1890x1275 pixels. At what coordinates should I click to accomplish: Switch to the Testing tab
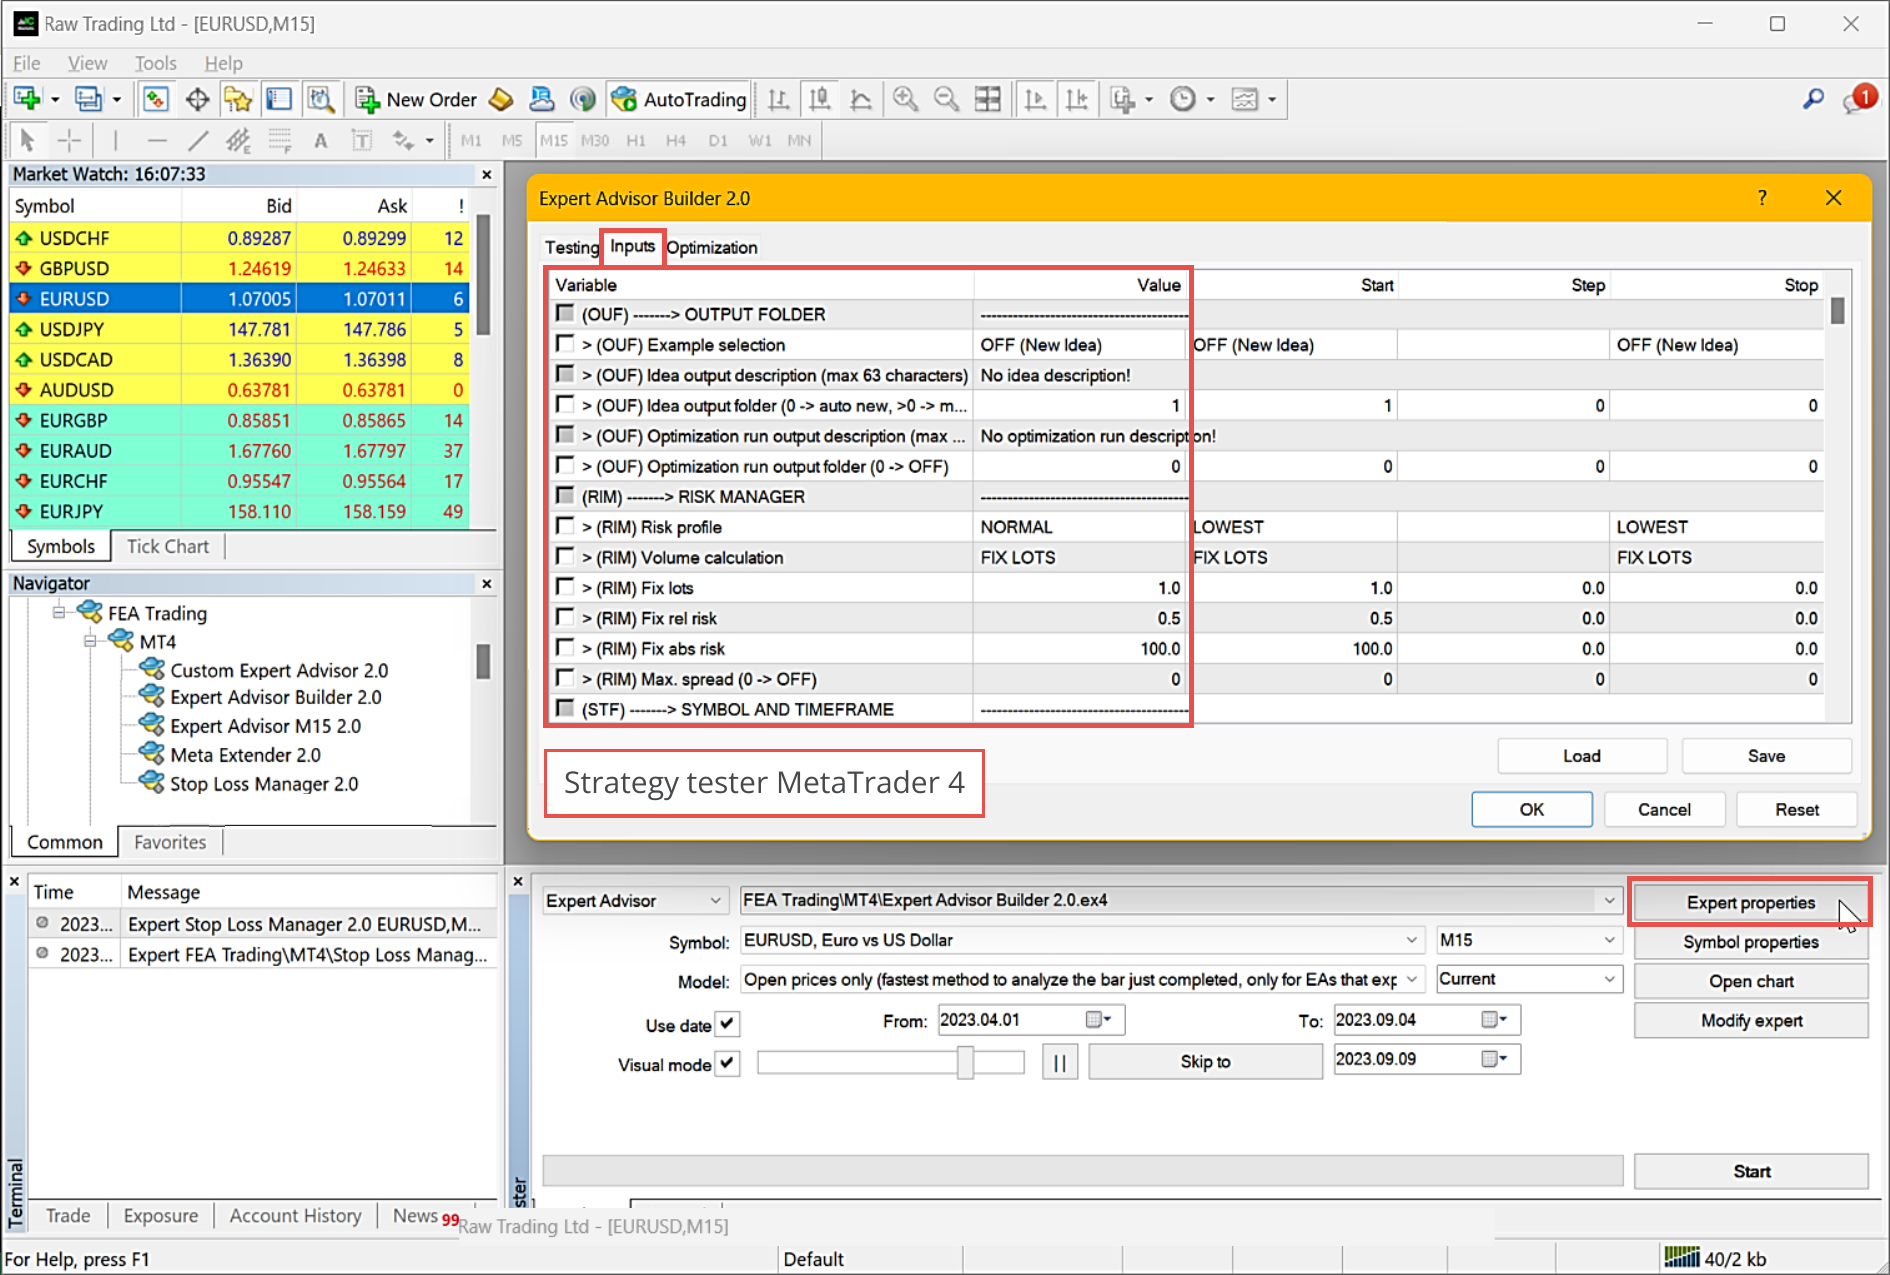click(x=571, y=247)
